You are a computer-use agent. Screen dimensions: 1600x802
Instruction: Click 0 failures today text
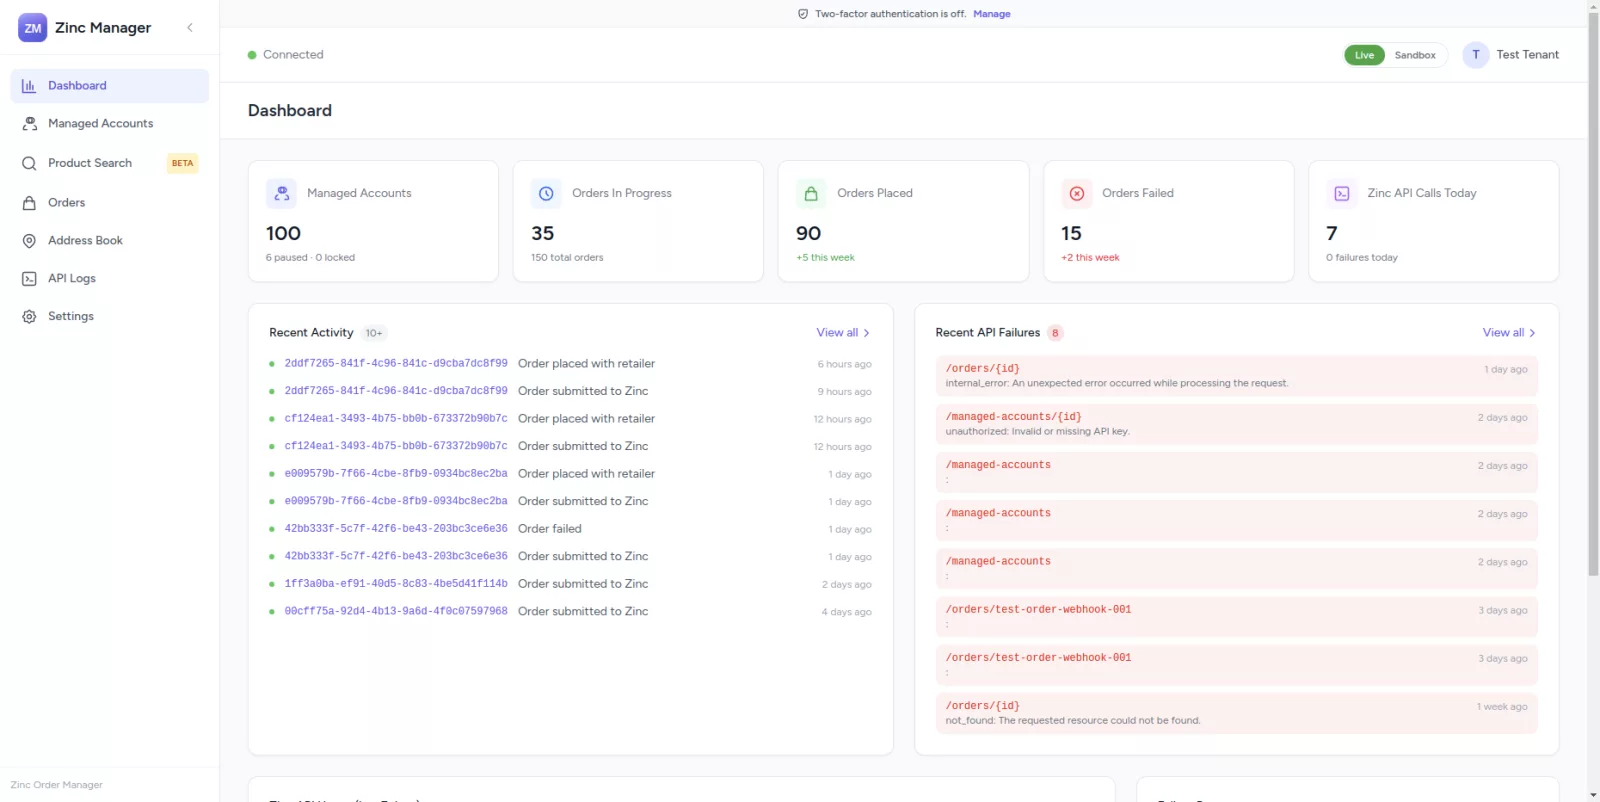[1362, 258]
